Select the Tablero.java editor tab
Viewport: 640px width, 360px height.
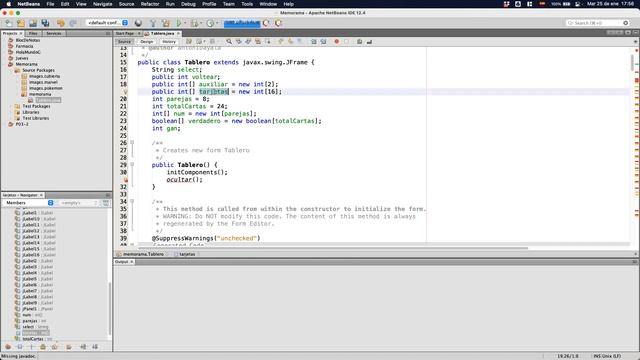pyautogui.click(x=162, y=33)
